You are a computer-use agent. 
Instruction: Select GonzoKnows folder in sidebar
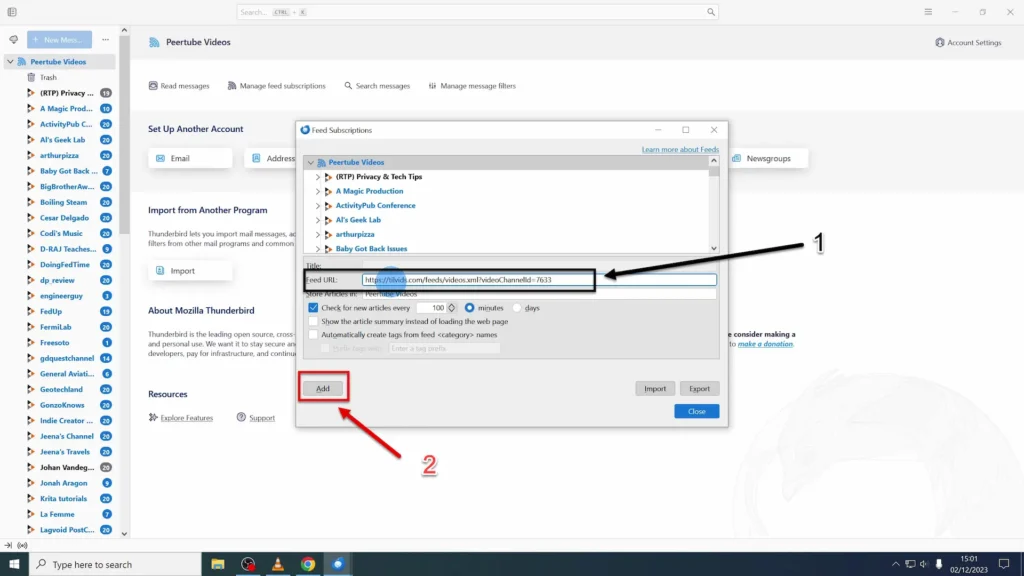pyautogui.click(x=62, y=405)
